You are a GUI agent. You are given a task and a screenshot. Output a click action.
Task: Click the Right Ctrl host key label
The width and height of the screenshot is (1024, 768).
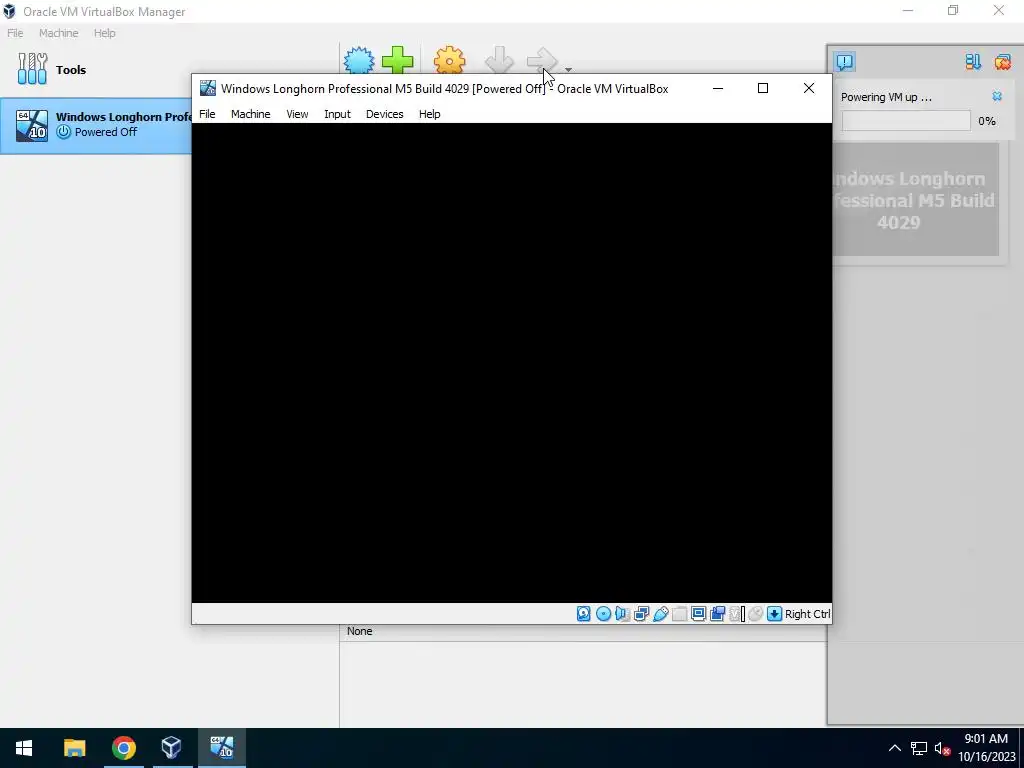tap(808, 614)
